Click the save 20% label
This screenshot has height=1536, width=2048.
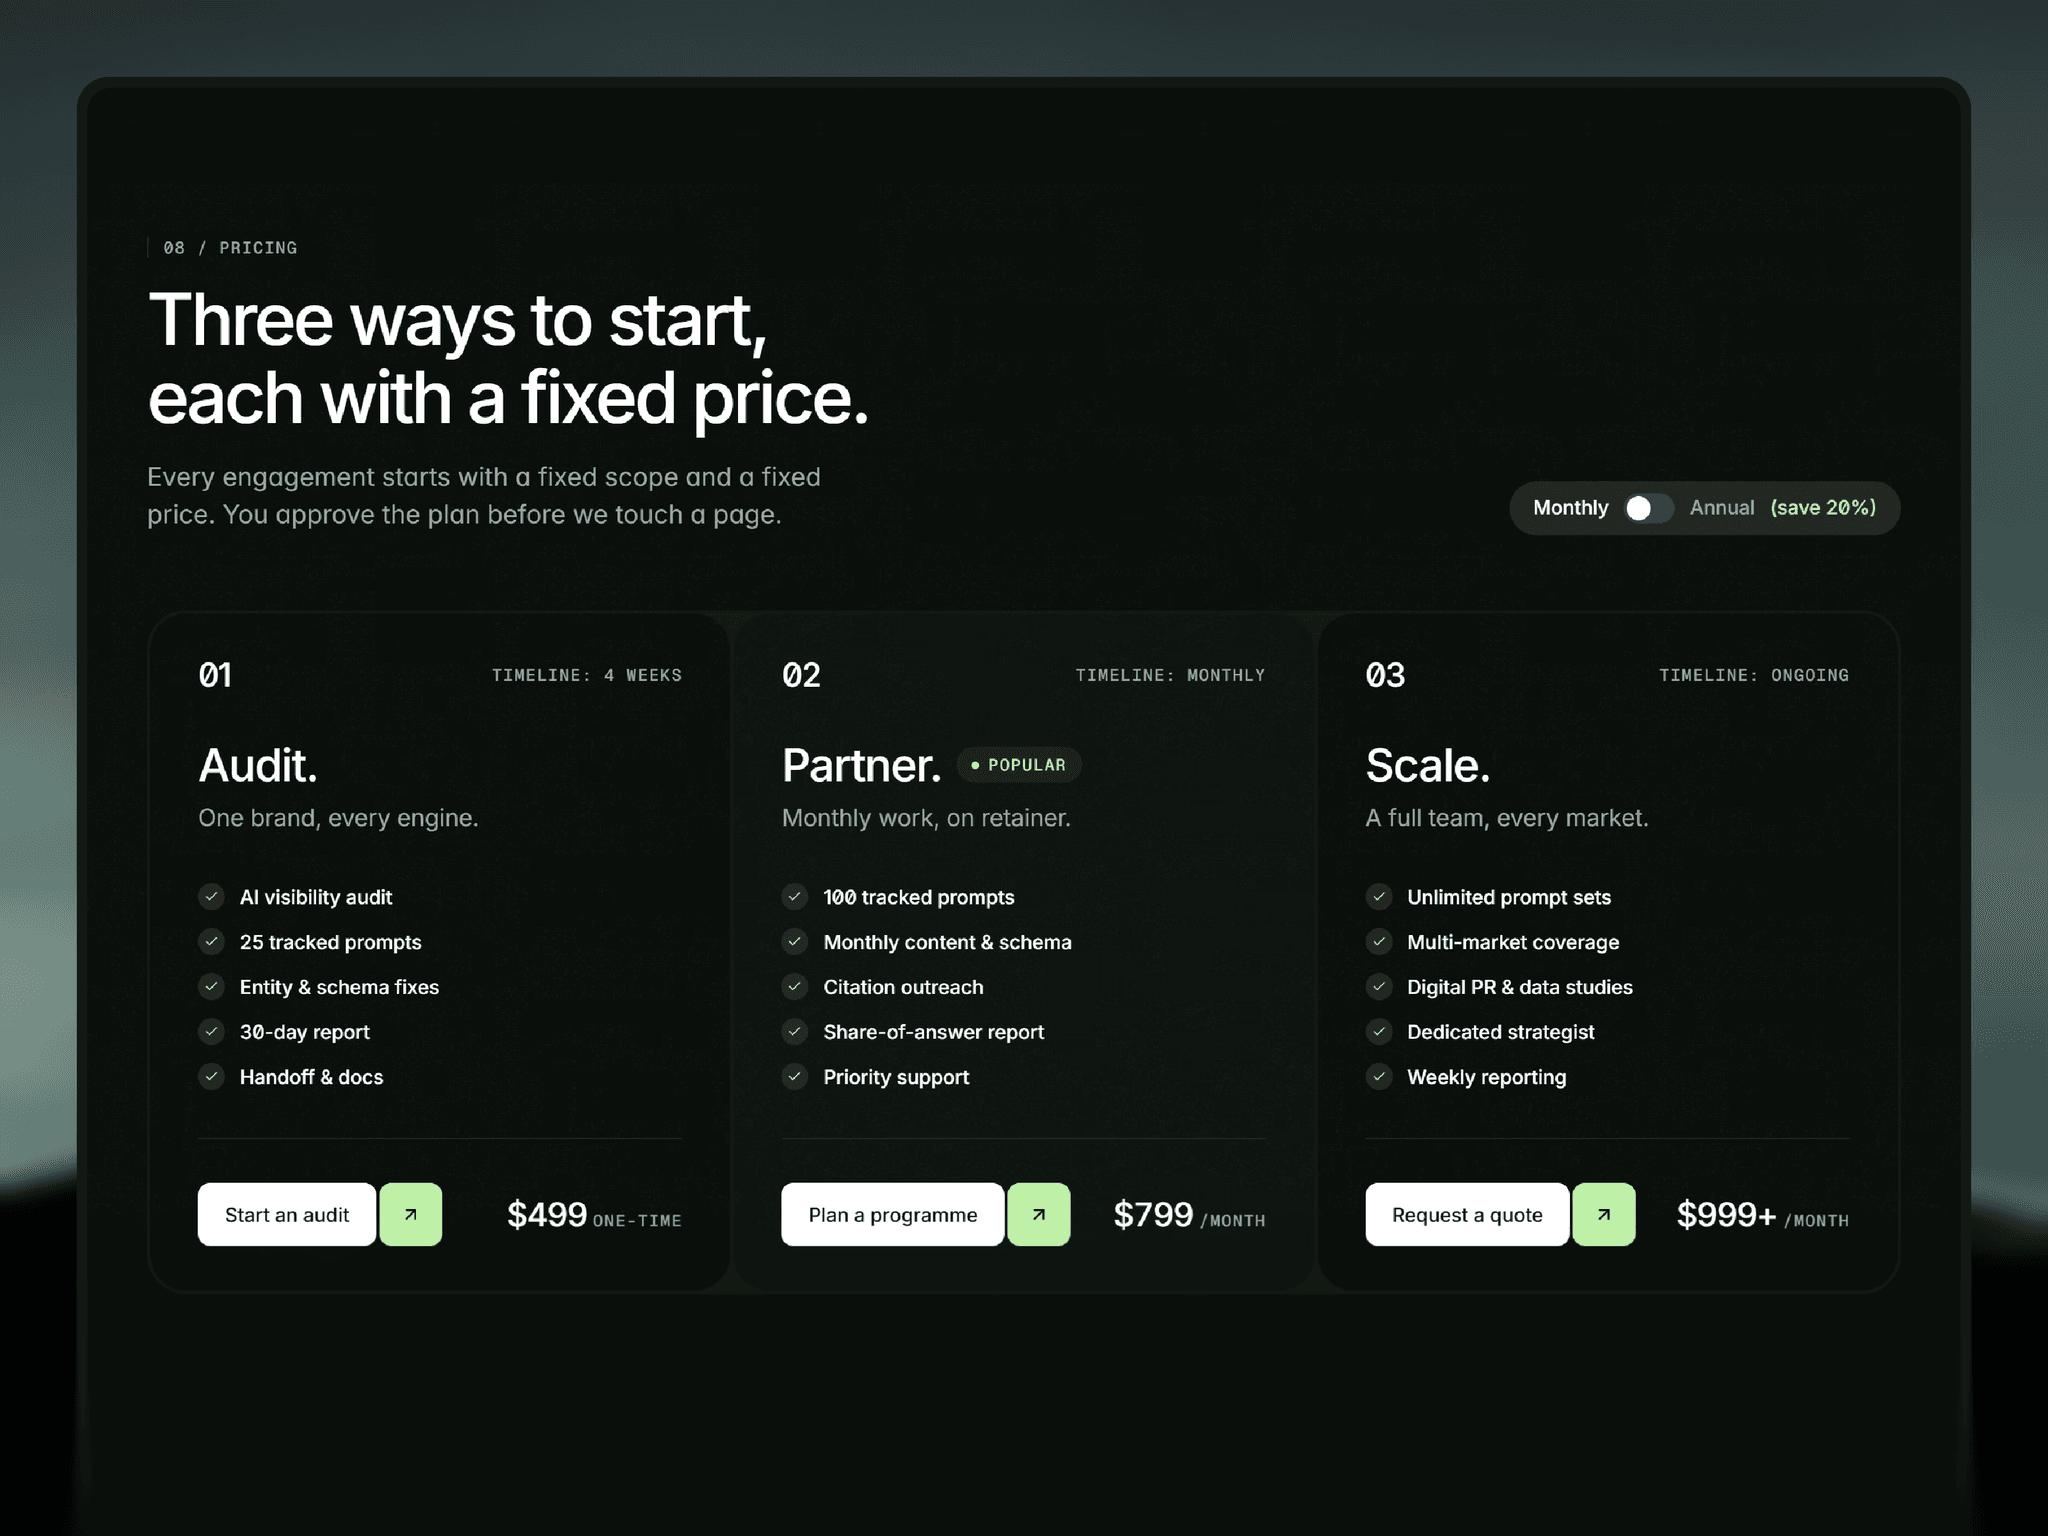1823,508
